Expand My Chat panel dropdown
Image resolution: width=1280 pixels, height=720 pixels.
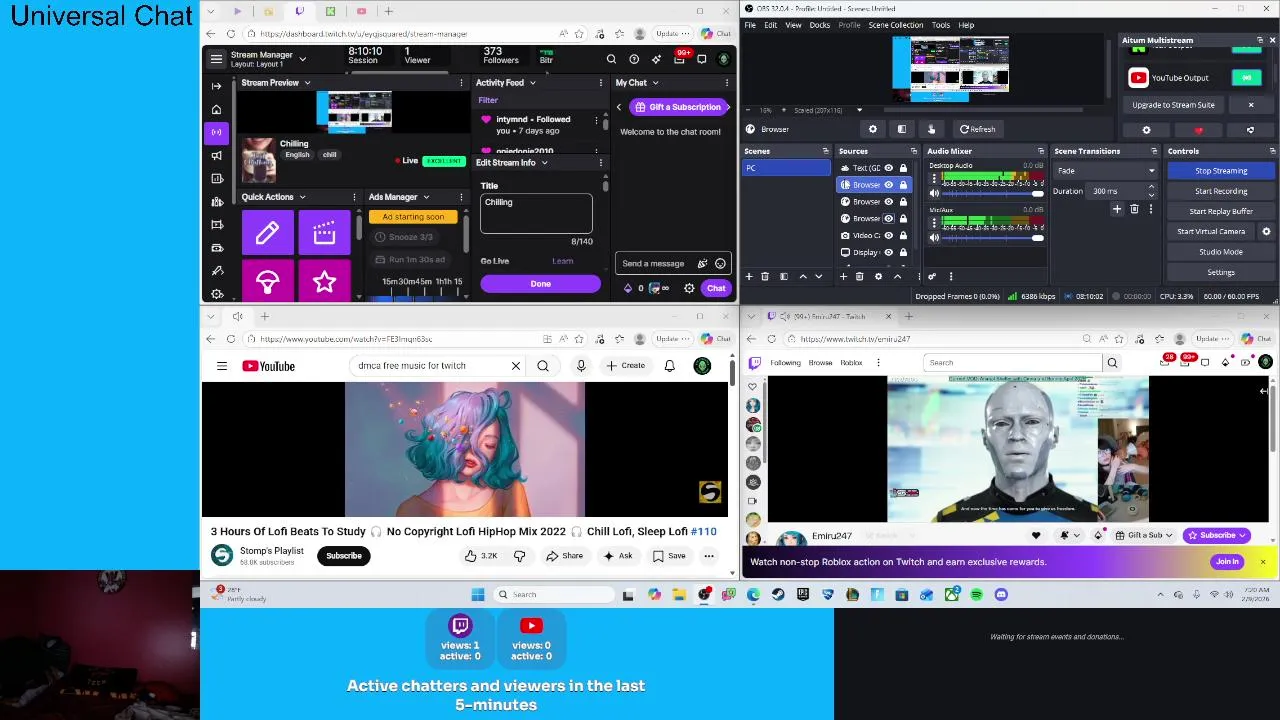click(x=655, y=83)
